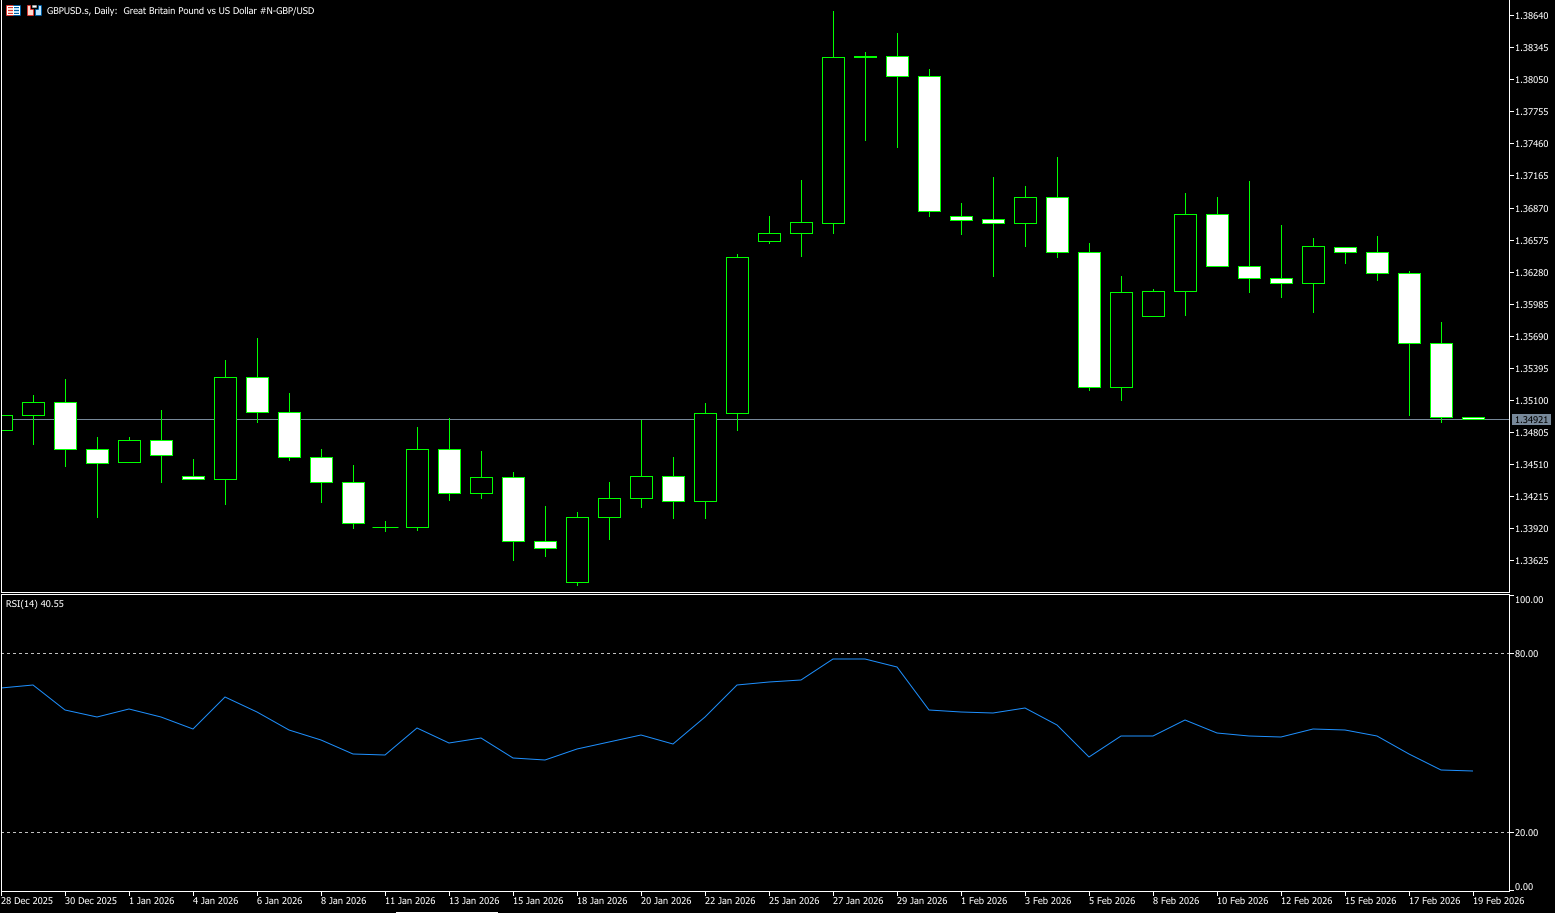Viewport: 1555px width, 913px height.
Task: Click the Depth of Market icon at top-left
Action: (x=13, y=11)
